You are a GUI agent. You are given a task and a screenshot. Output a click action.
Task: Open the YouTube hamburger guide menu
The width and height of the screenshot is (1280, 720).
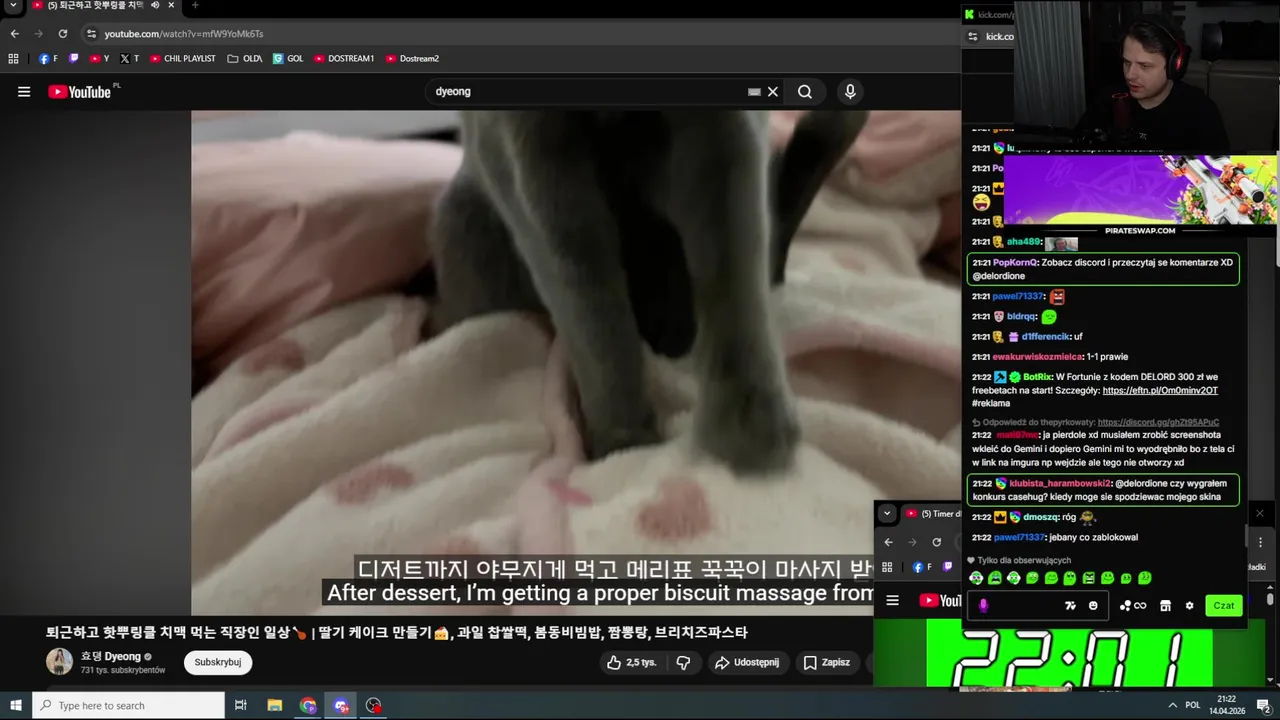pyautogui.click(x=24, y=92)
